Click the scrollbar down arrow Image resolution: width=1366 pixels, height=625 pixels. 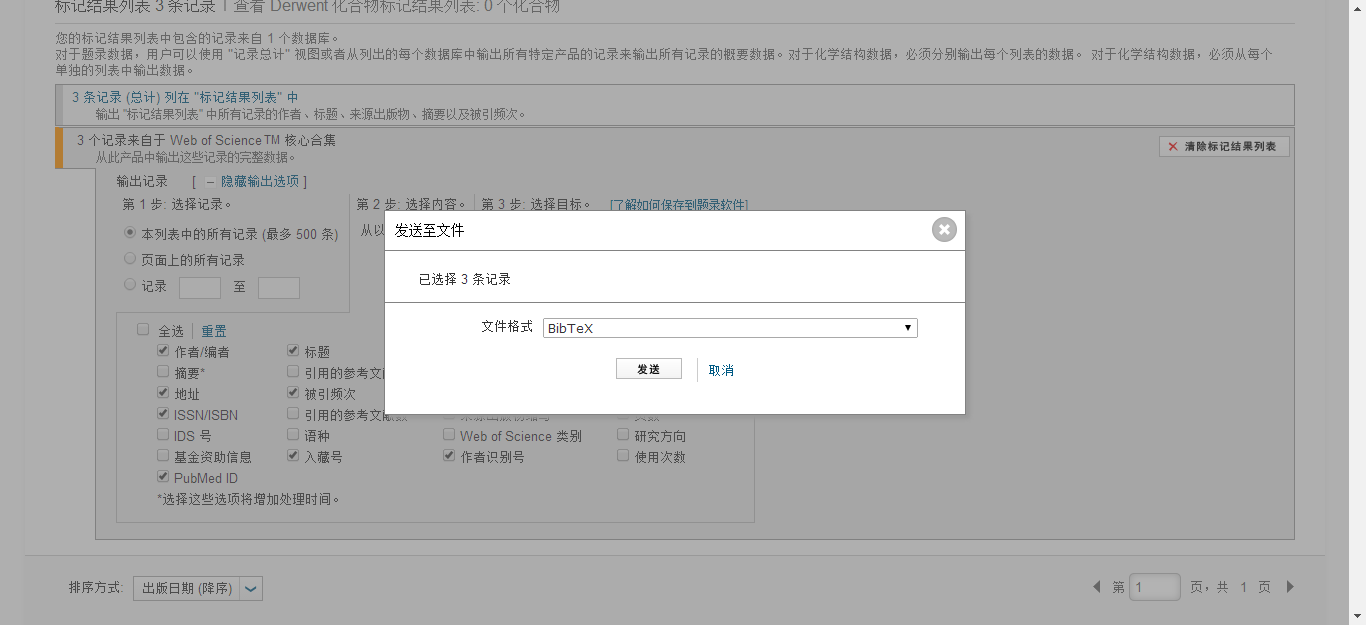(1356, 616)
